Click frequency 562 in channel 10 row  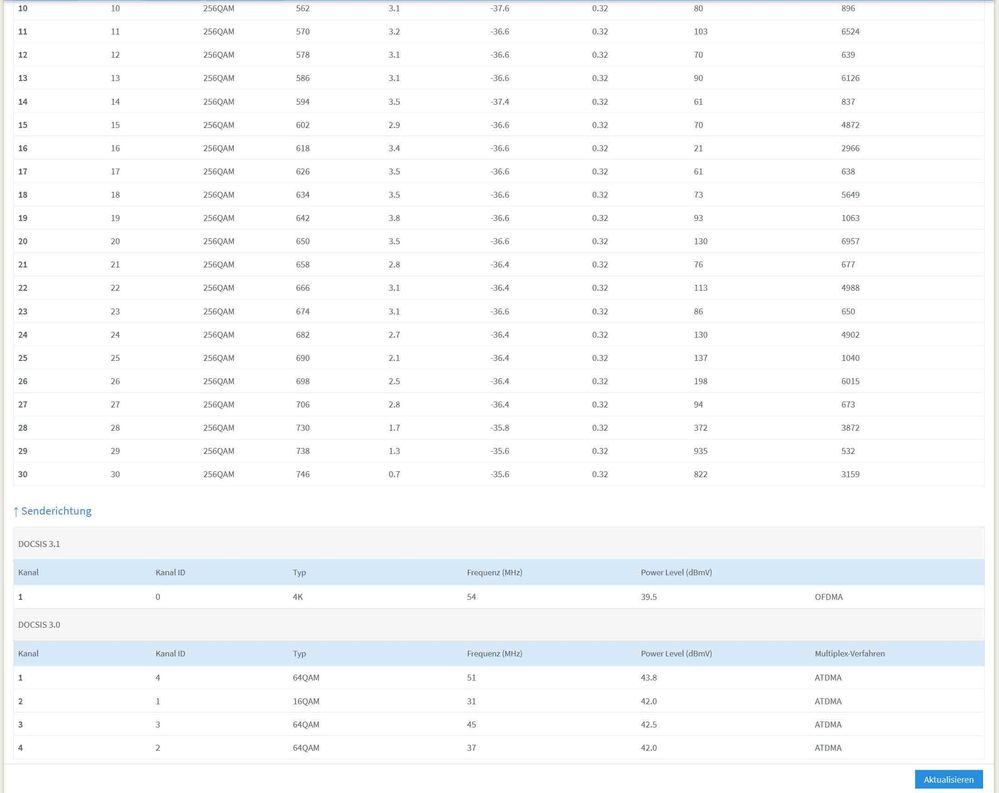(303, 8)
